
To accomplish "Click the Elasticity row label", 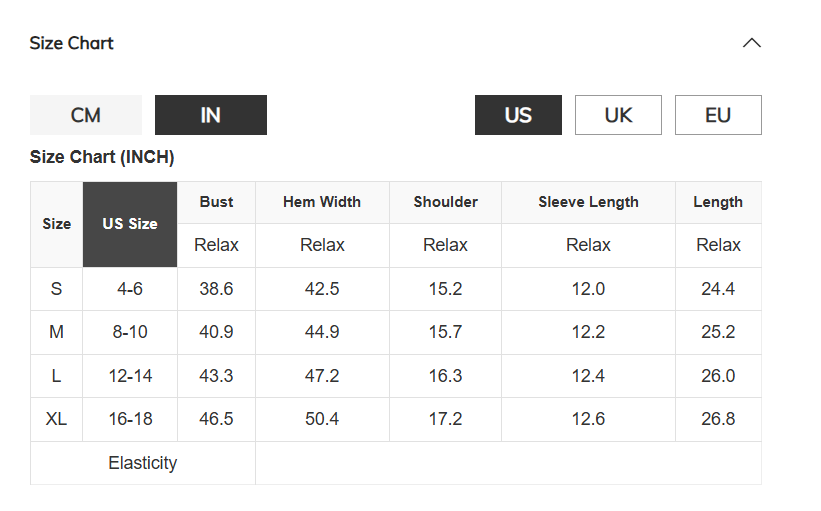I will pos(143,463).
